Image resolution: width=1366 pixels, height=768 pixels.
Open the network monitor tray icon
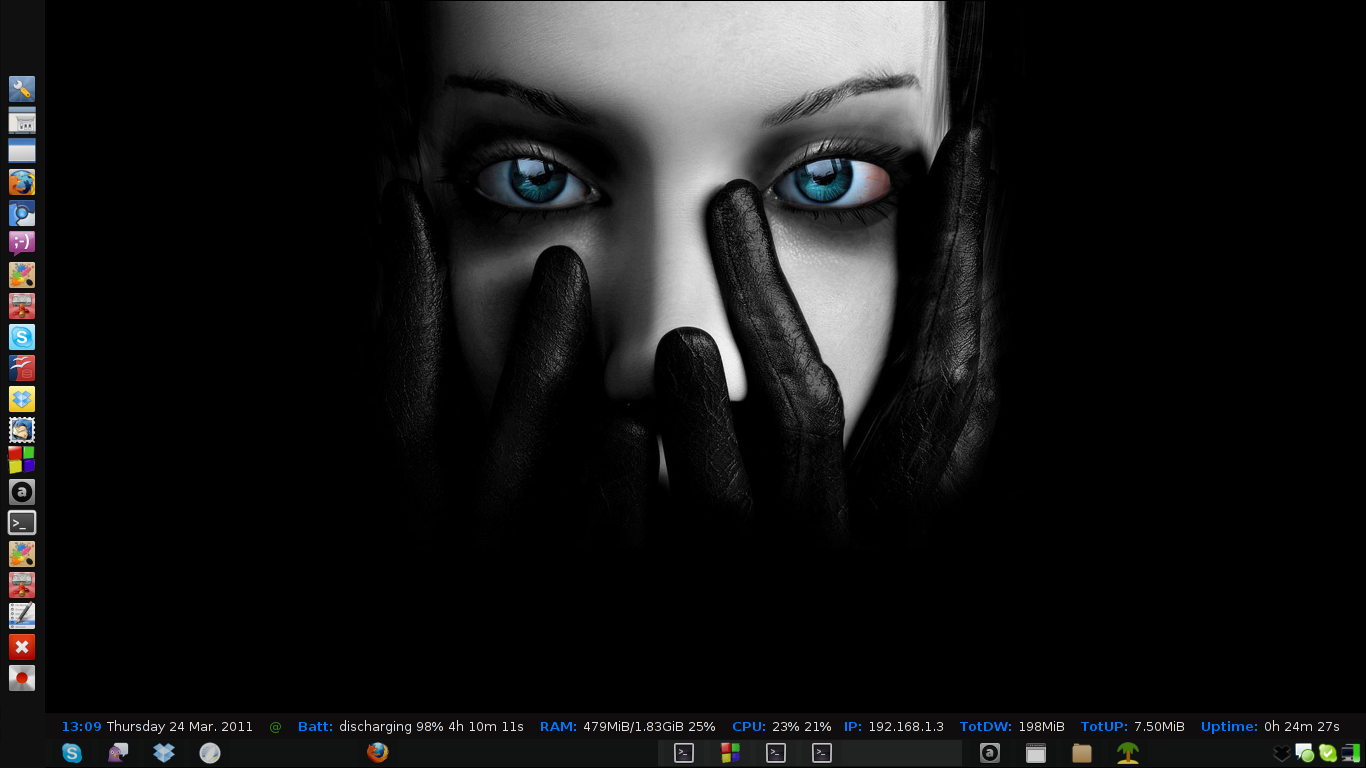point(1351,753)
